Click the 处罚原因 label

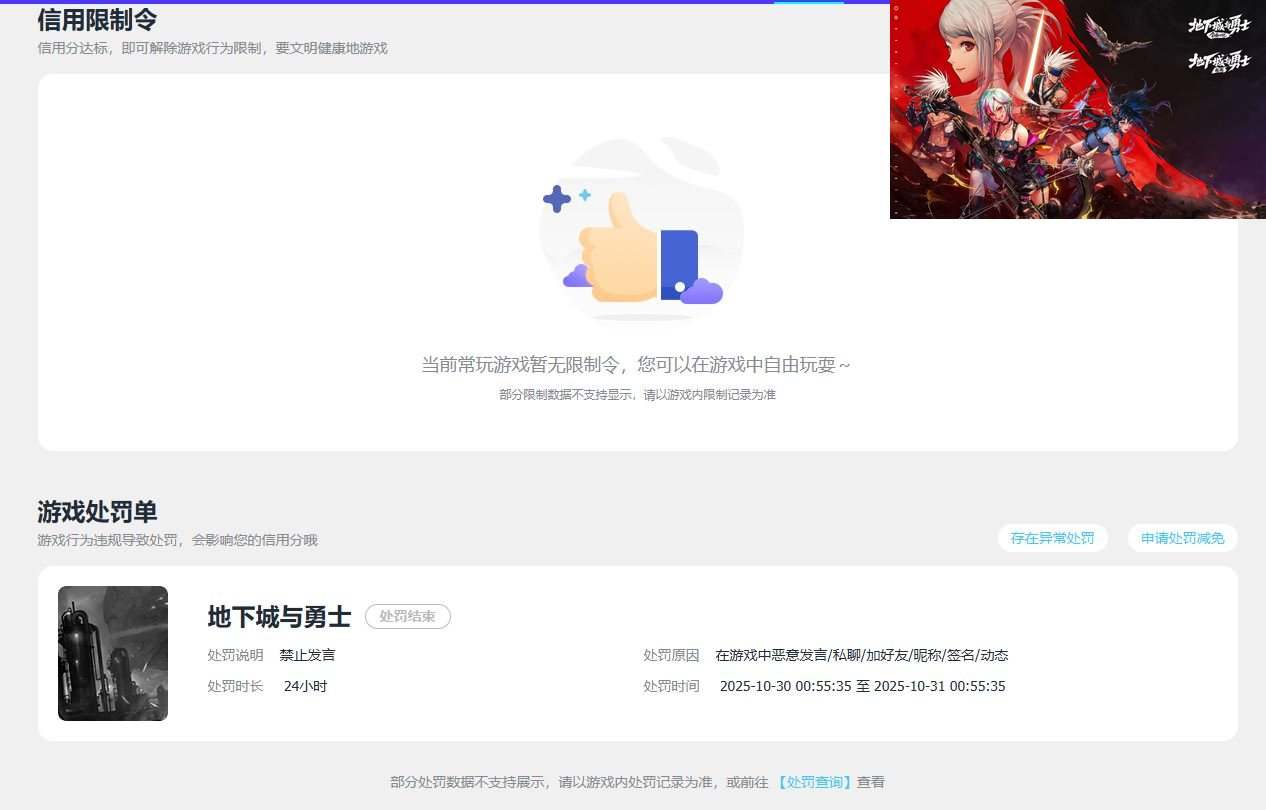[671, 655]
